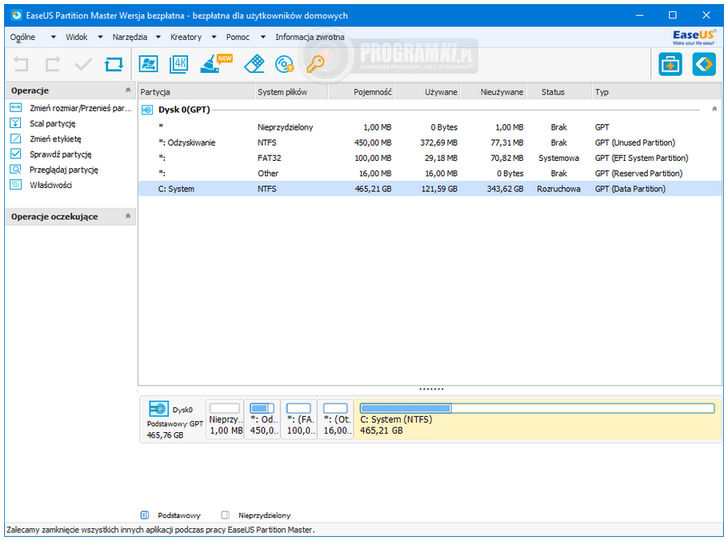This screenshot has height=542, width=727.
Task: Click the Redo arrow toolbar icon
Action: (52, 64)
